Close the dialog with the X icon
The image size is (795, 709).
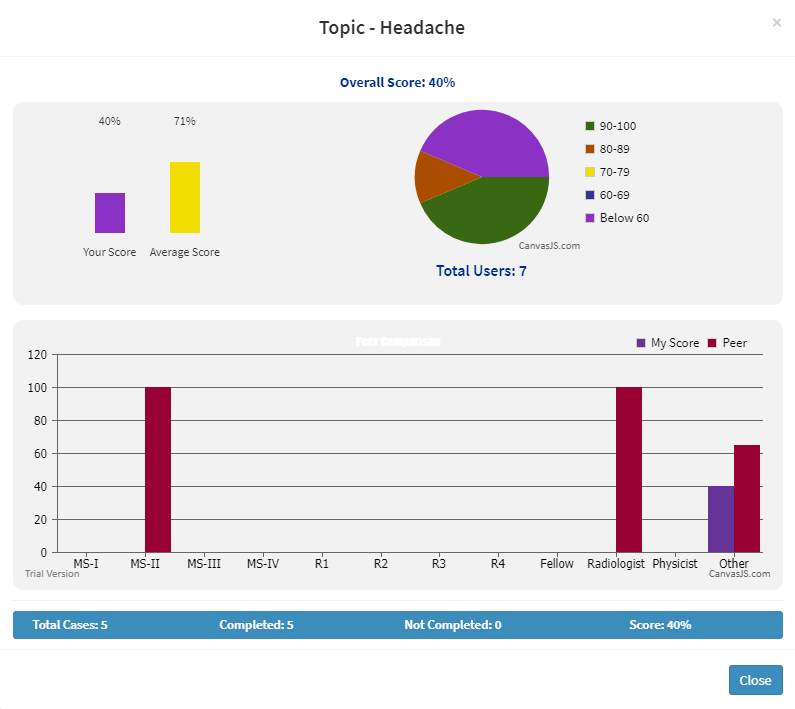tap(777, 22)
